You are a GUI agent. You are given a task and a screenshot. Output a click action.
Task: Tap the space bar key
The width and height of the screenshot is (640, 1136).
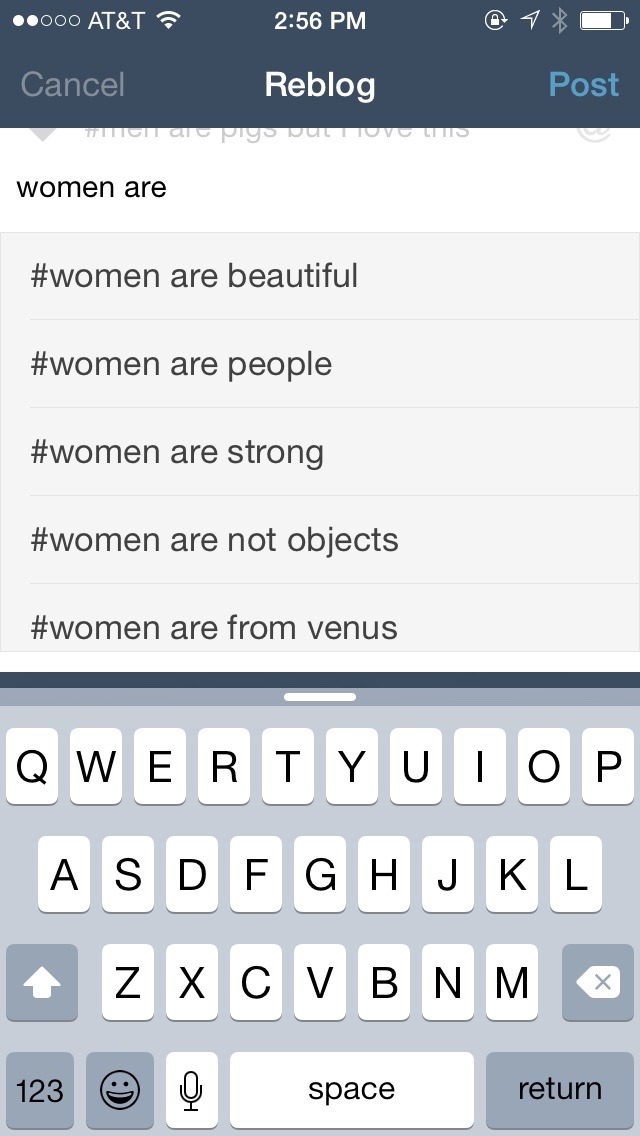(x=352, y=1090)
